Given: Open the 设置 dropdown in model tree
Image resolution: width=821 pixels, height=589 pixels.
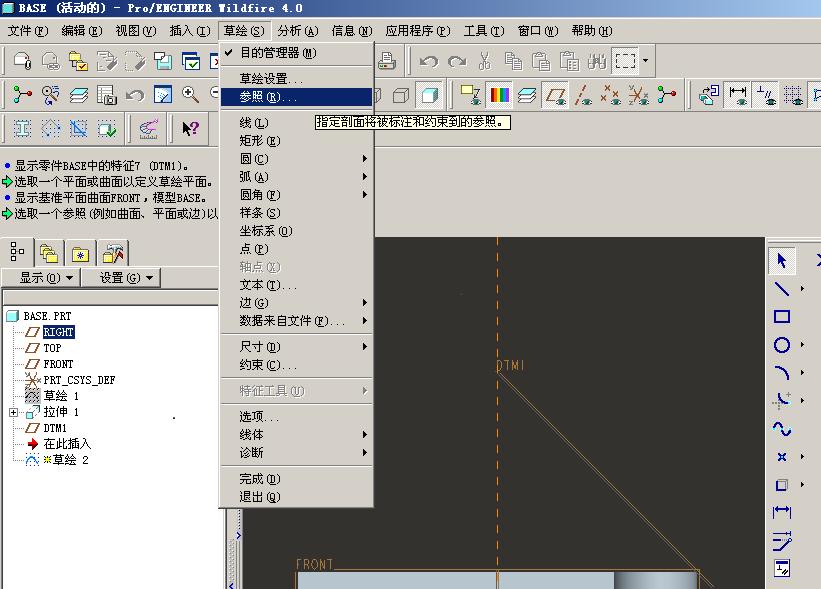Looking at the screenshot, I should point(121,277).
